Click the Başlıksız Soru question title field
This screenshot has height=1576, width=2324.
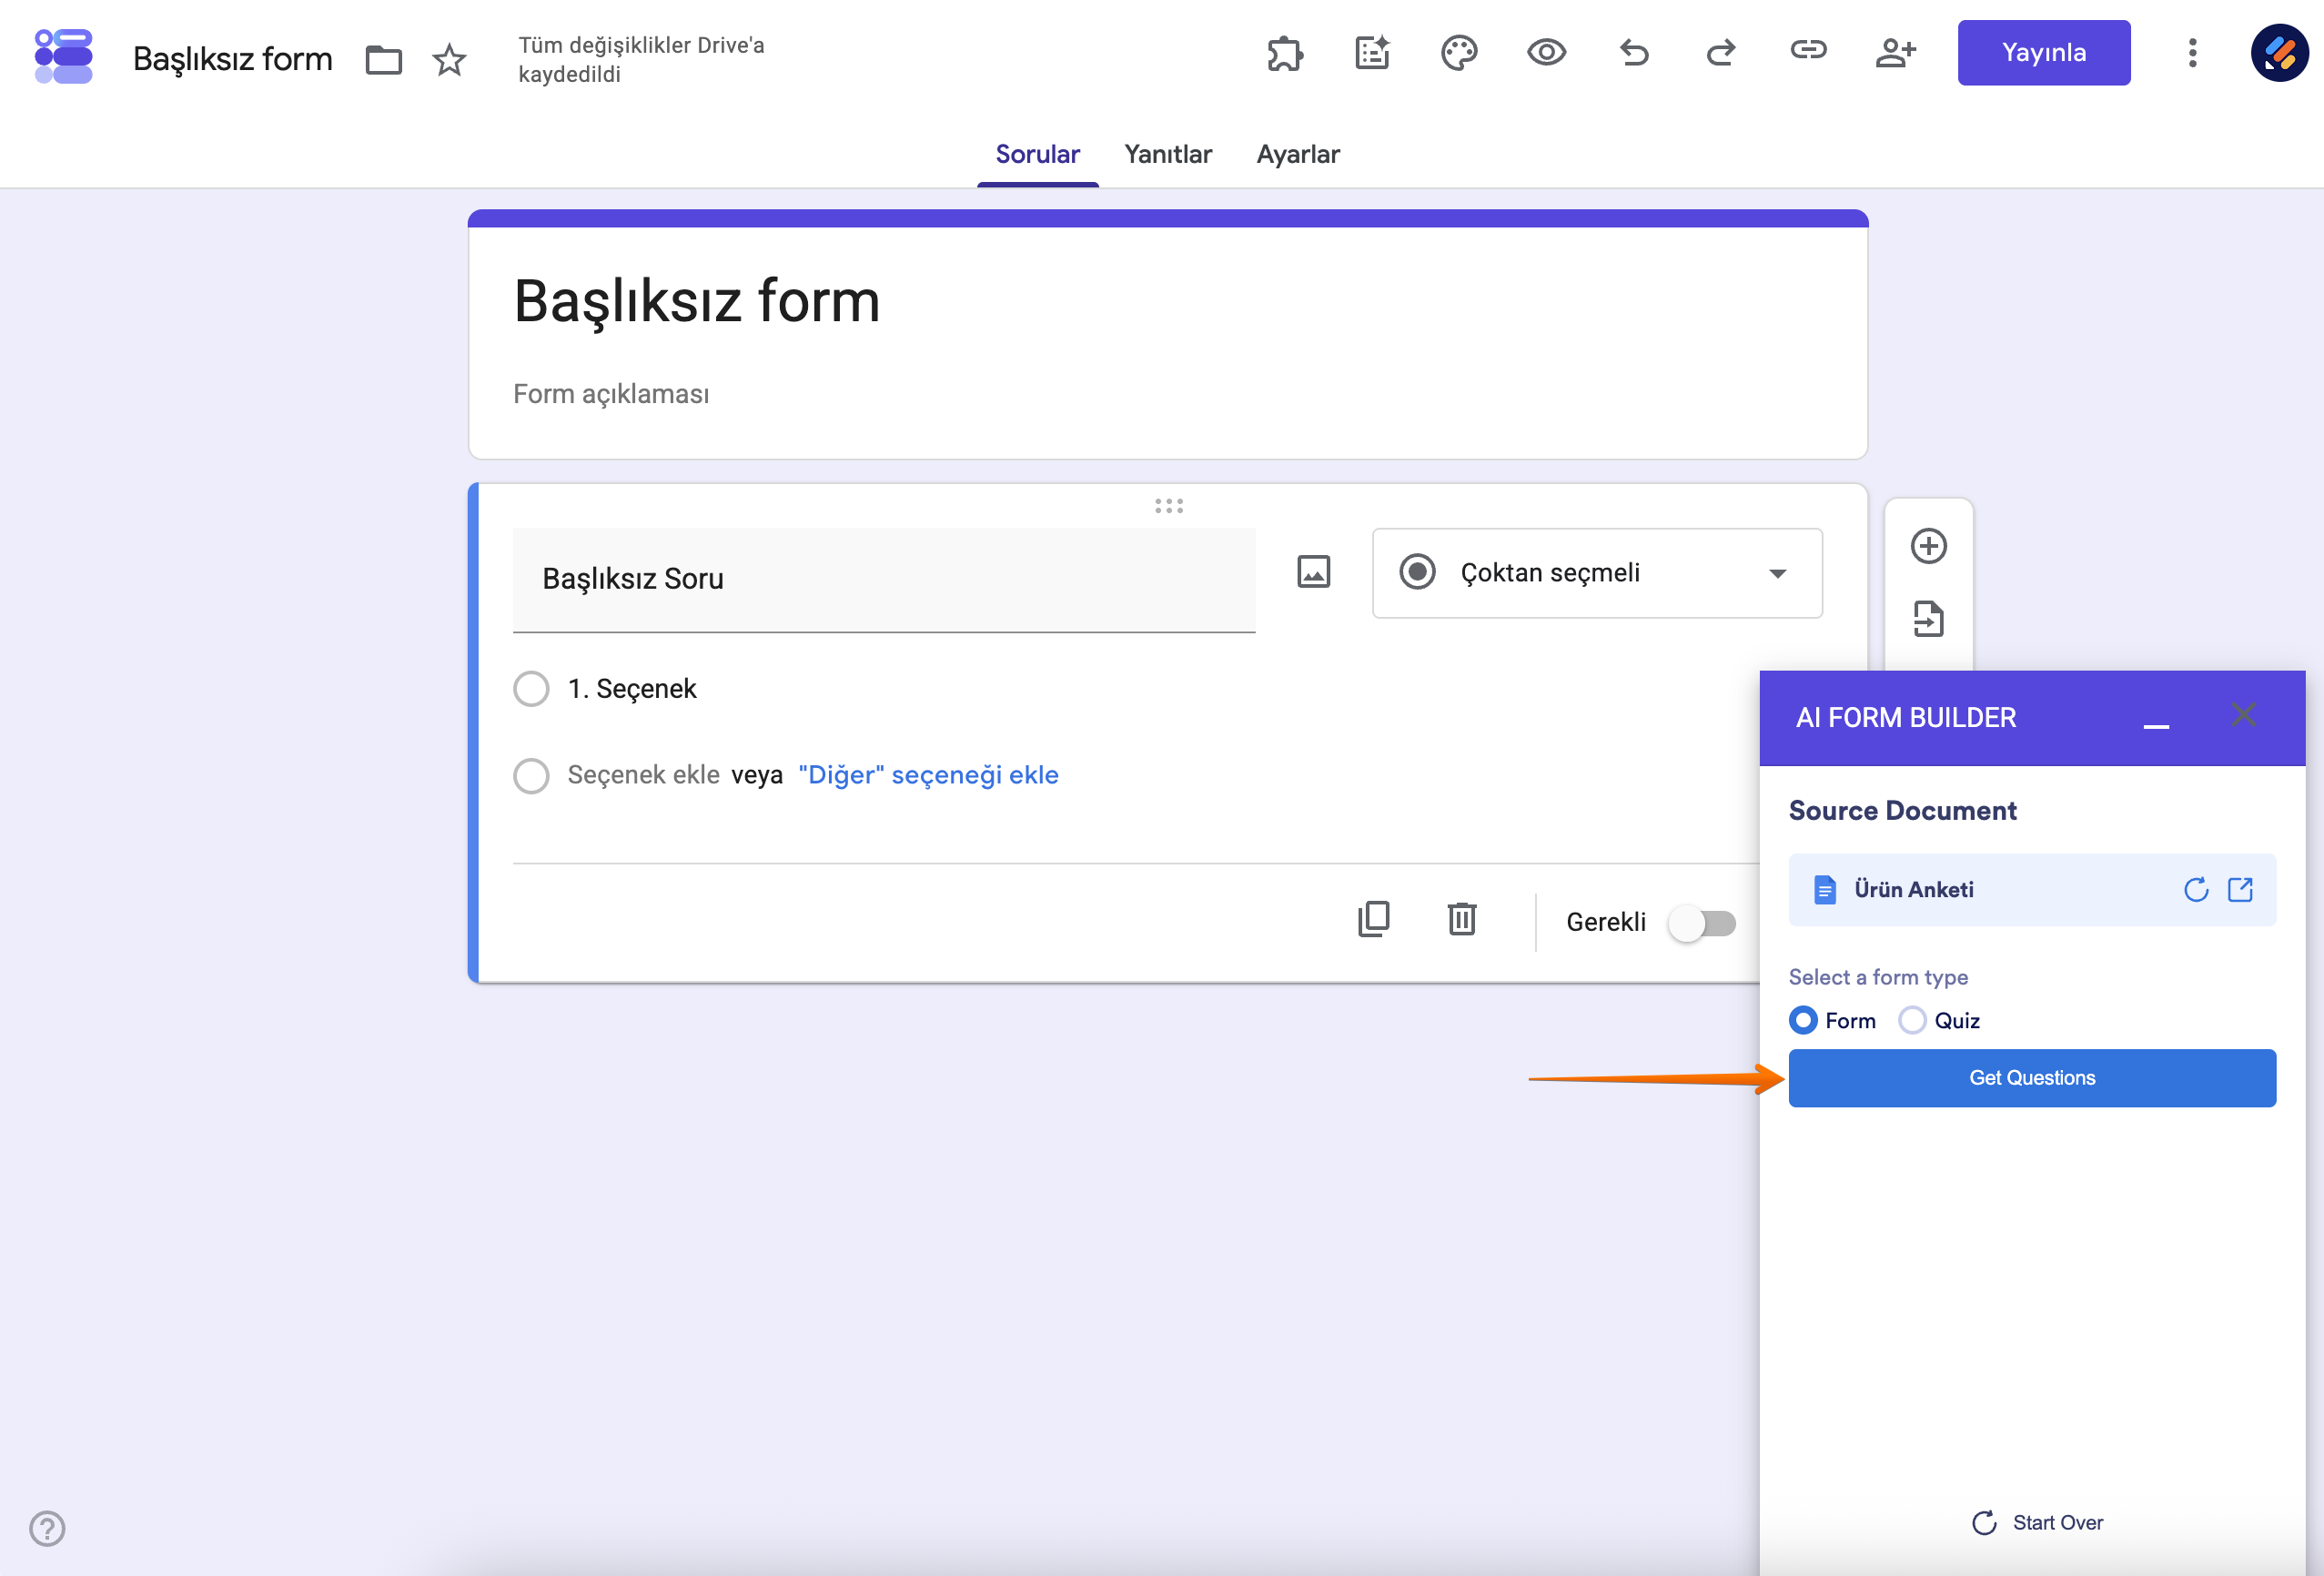click(x=884, y=580)
